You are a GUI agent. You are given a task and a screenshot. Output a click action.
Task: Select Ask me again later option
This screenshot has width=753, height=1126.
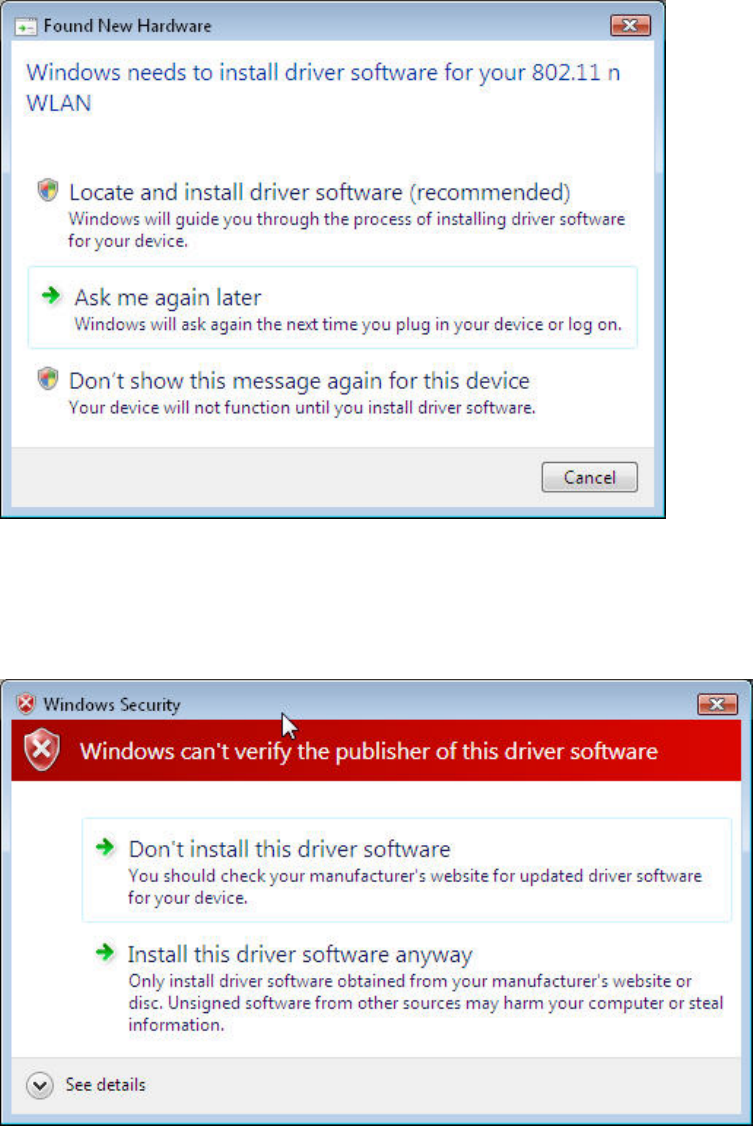pos(332,308)
